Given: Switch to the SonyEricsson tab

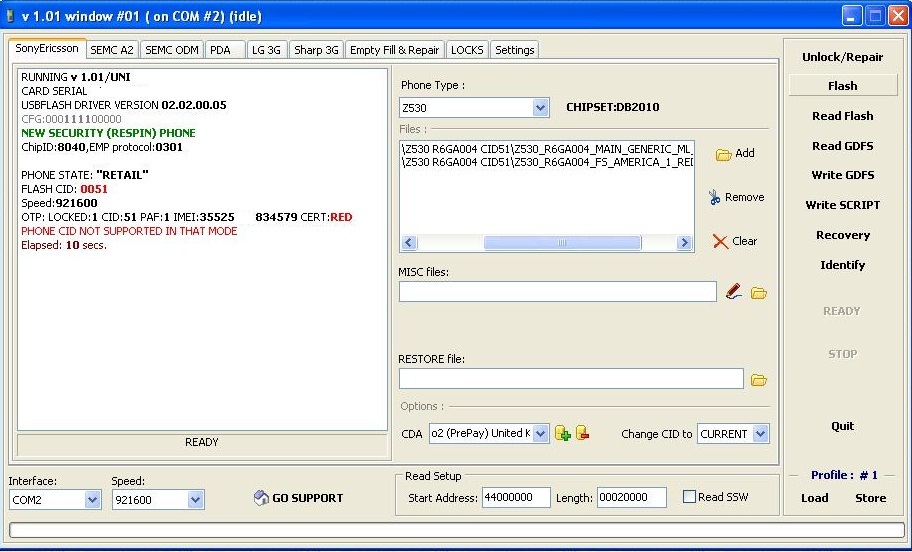Looking at the screenshot, I should pyautogui.click(x=47, y=48).
